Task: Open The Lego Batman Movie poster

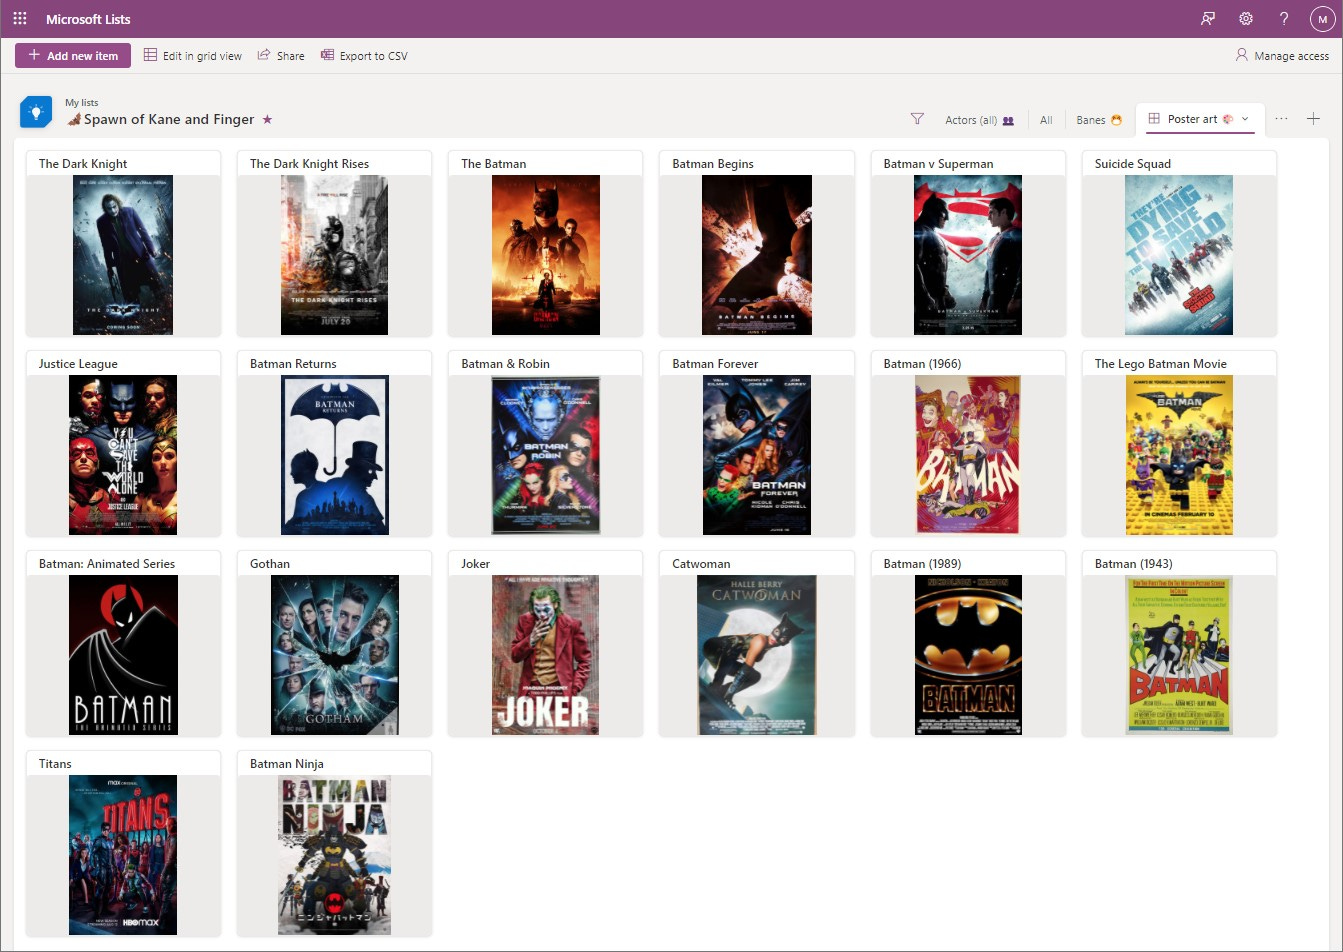Action: click(1179, 455)
